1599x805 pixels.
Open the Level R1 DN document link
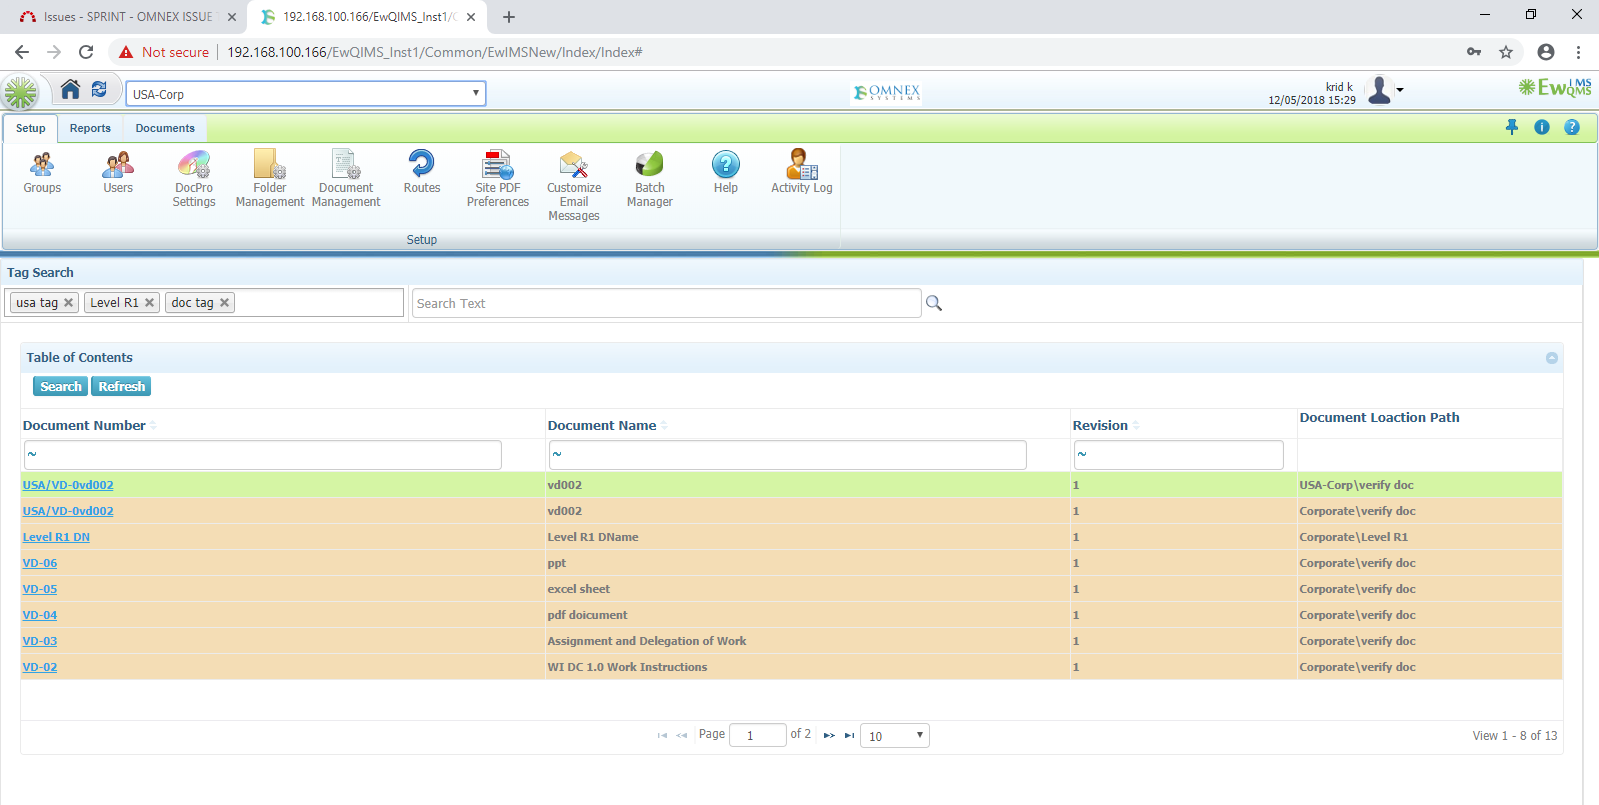pyautogui.click(x=56, y=537)
